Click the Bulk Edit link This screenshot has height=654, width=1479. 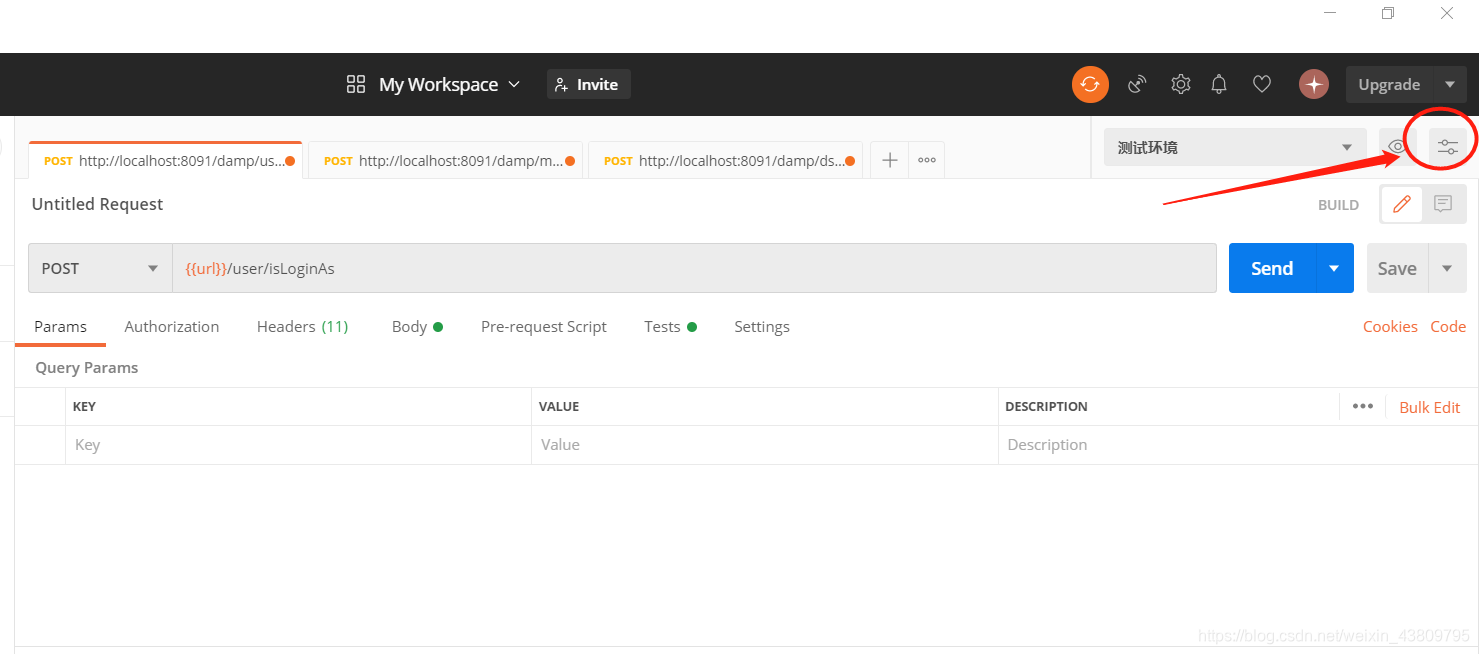1430,407
